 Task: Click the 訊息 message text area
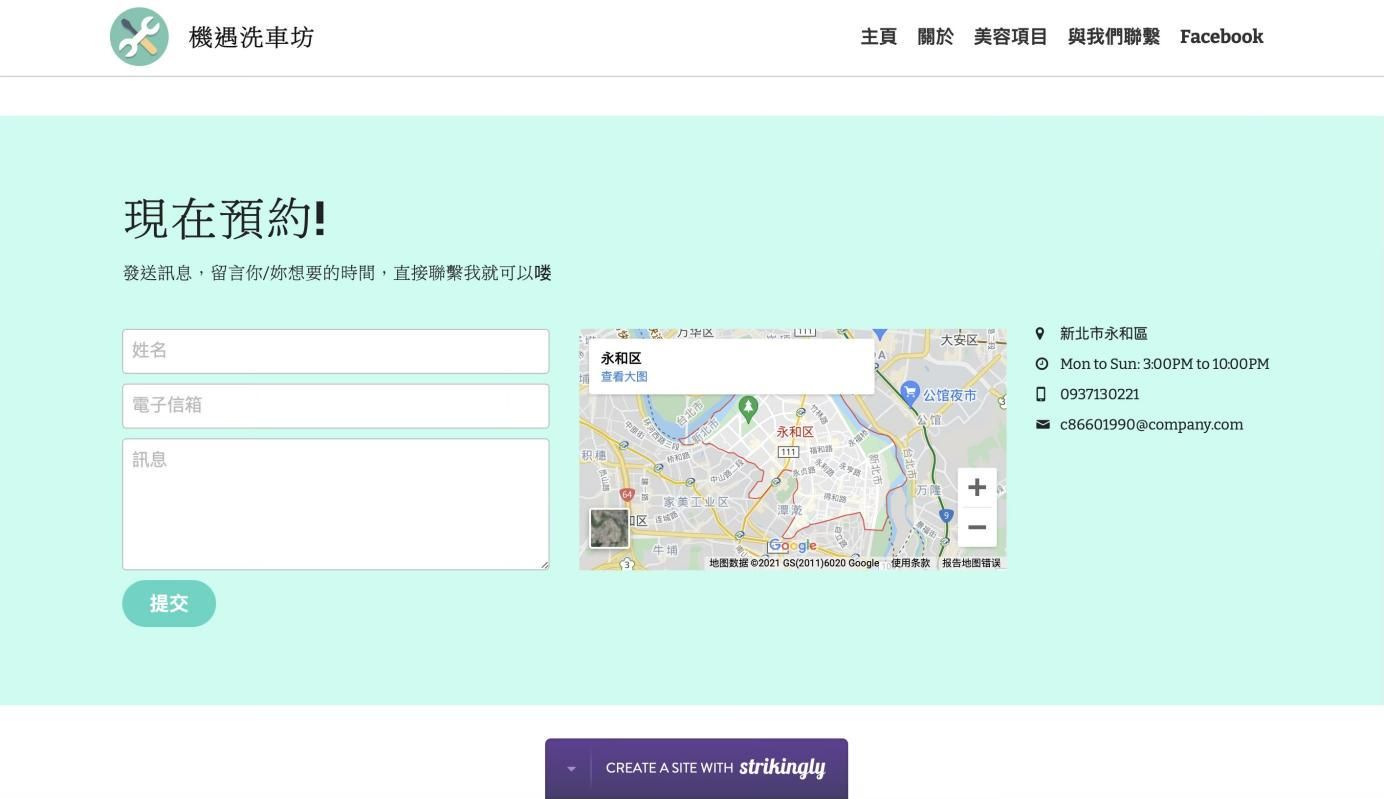tap(335, 503)
